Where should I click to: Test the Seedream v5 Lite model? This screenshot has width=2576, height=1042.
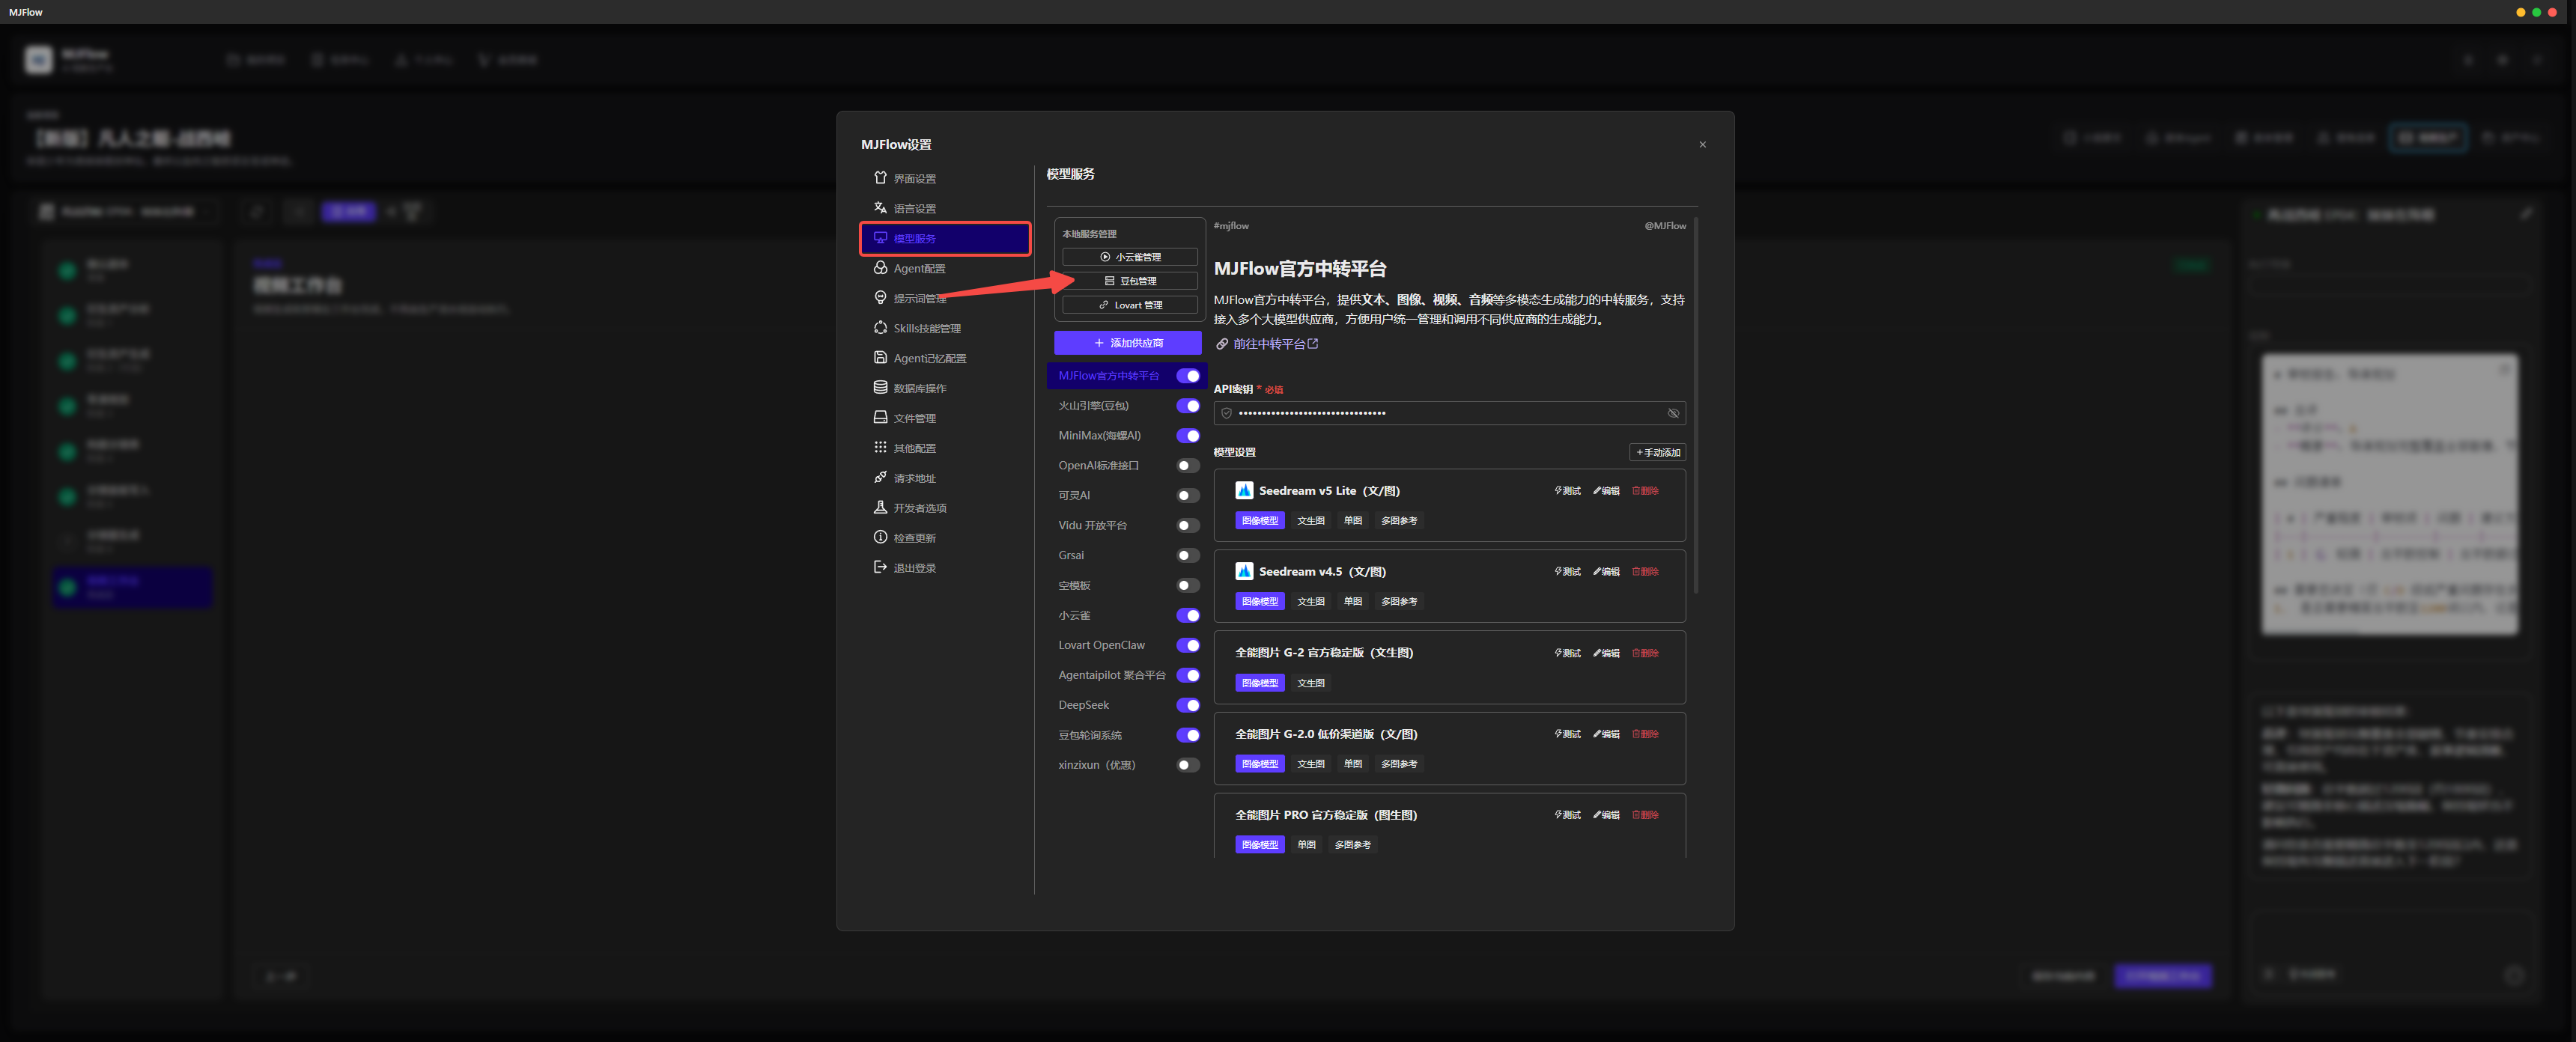pos(1567,491)
